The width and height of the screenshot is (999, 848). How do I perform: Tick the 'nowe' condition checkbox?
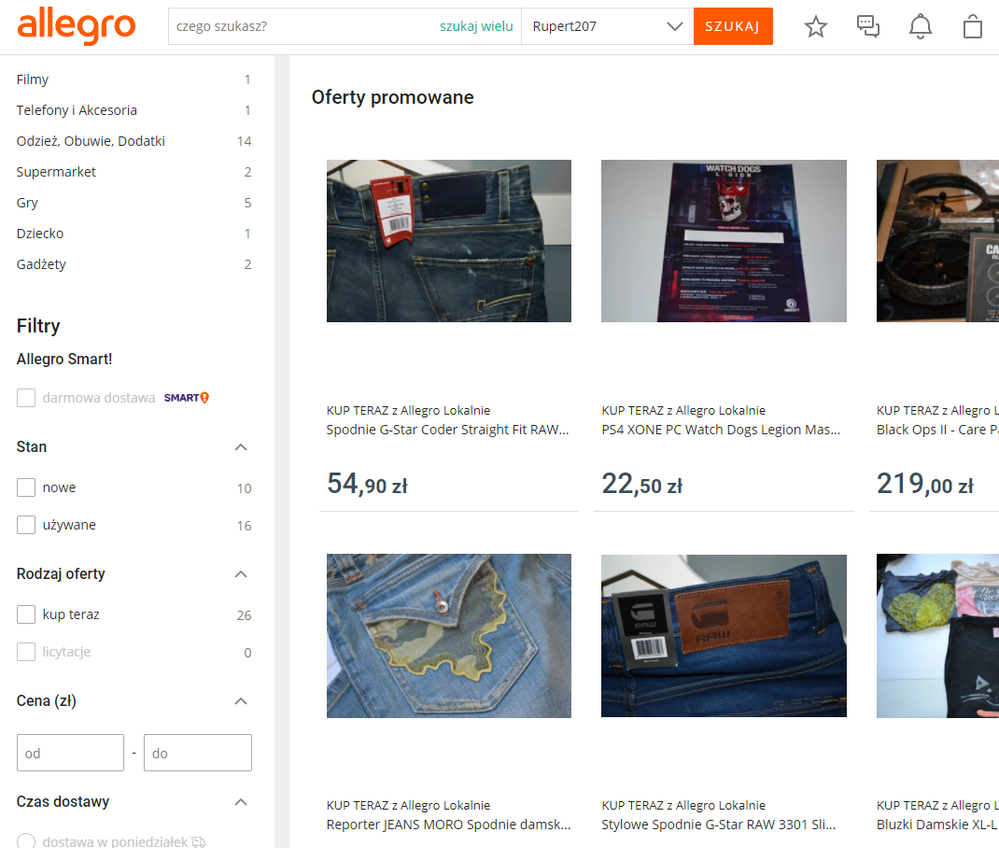click(26, 488)
